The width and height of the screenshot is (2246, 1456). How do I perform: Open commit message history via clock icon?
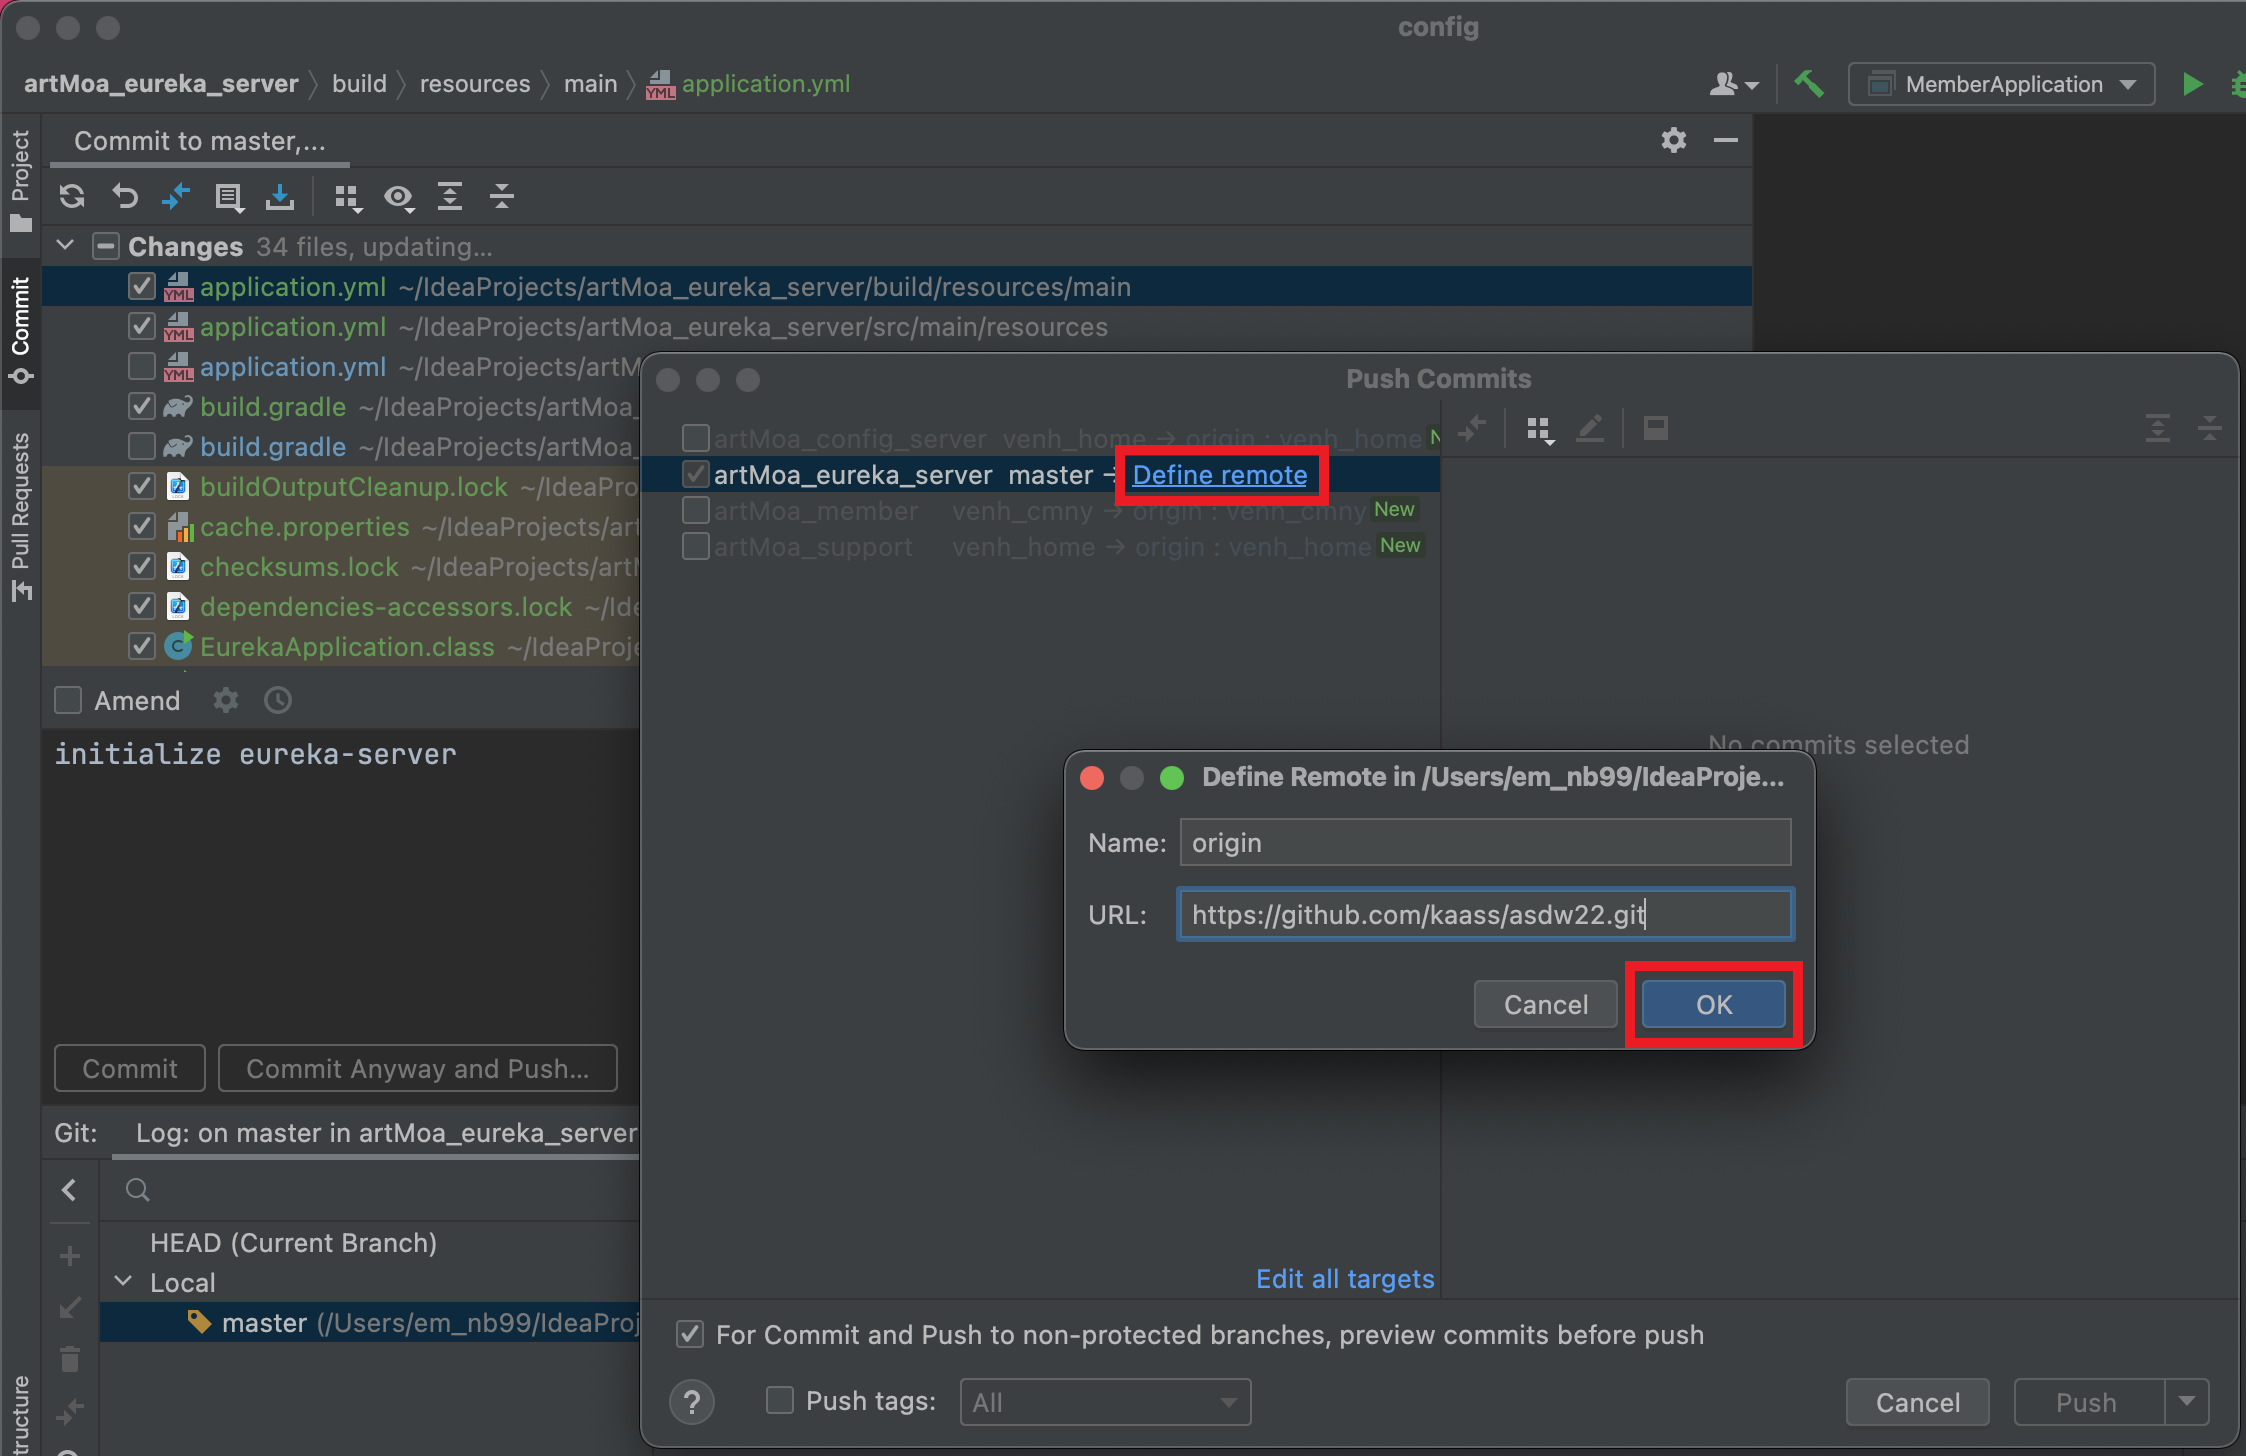[x=277, y=700]
